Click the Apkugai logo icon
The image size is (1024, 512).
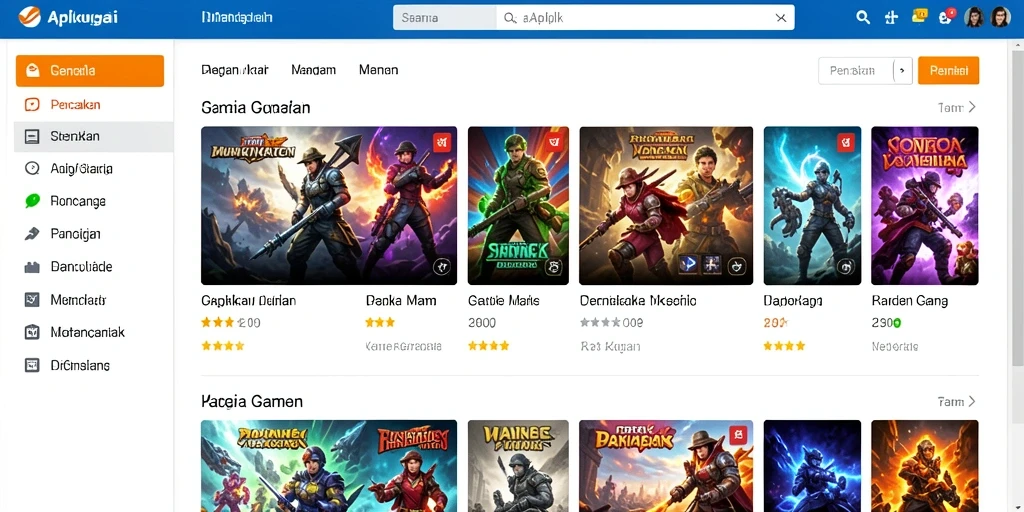pyautogui.click(x=29, y=16)
